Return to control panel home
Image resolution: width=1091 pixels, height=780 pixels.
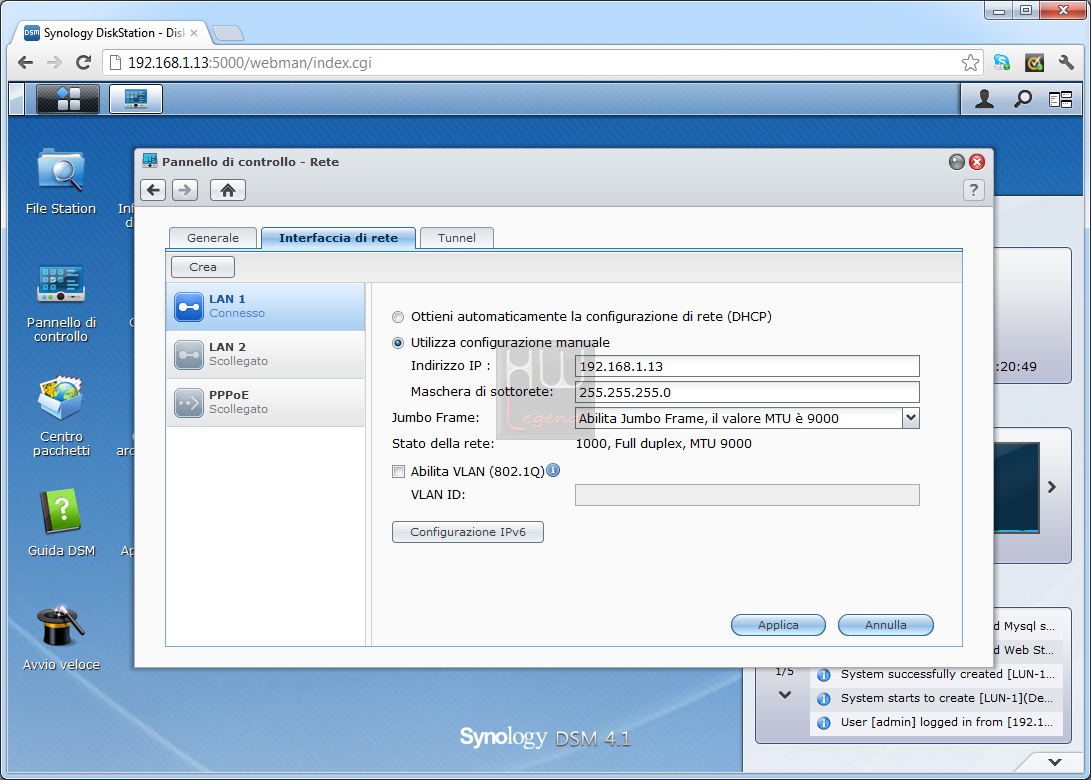228,190
